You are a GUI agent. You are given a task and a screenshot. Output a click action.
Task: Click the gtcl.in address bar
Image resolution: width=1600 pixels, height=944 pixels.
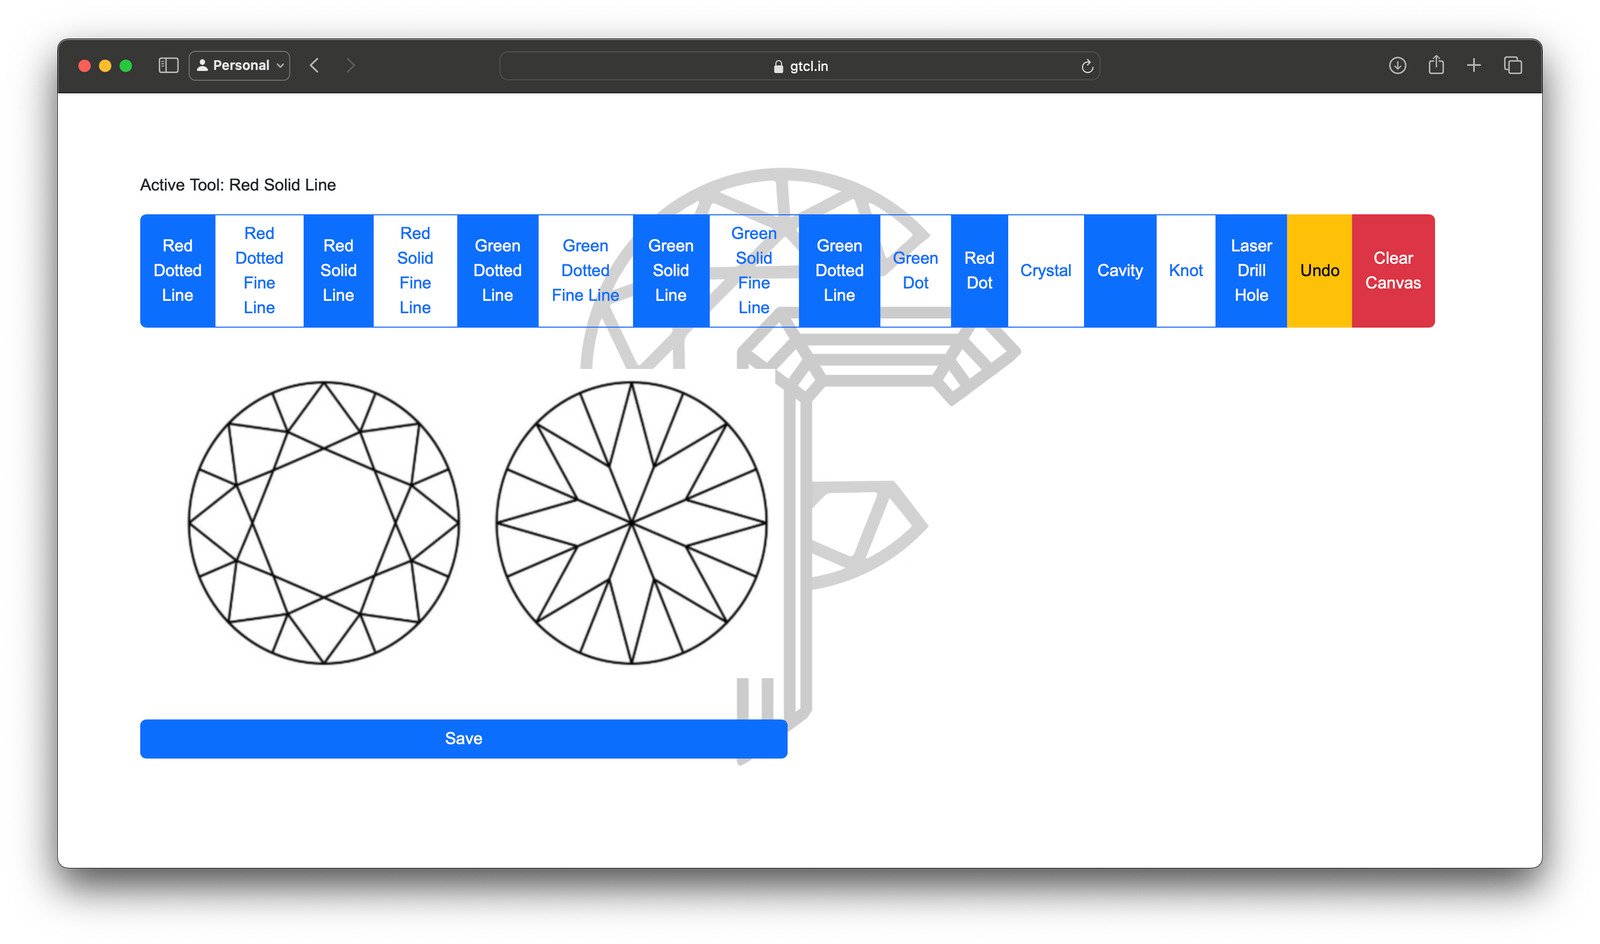click(800, 66)
